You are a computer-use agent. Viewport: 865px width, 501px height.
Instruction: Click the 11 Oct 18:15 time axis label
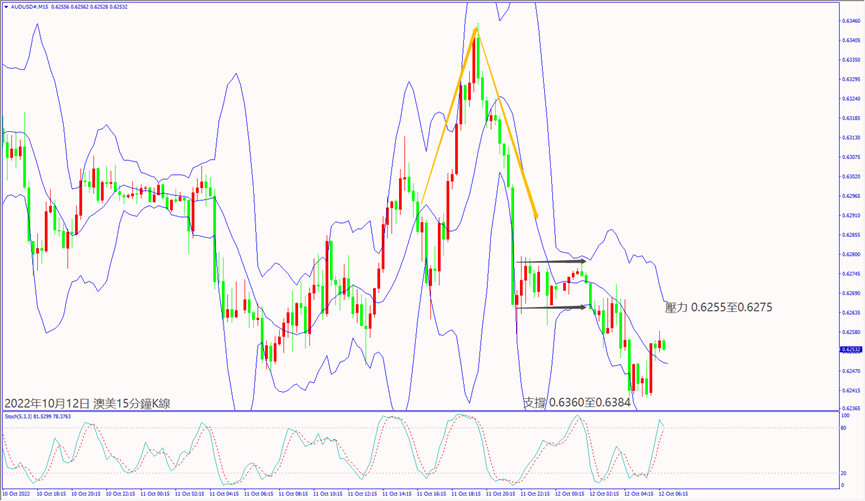465,494
